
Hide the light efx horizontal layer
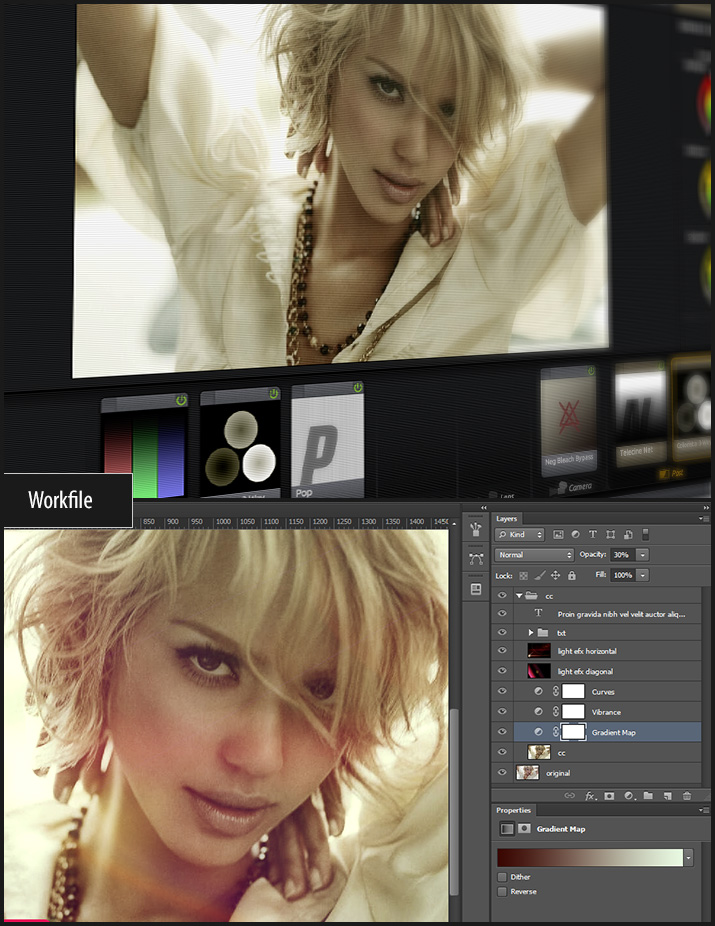[502, 651]
